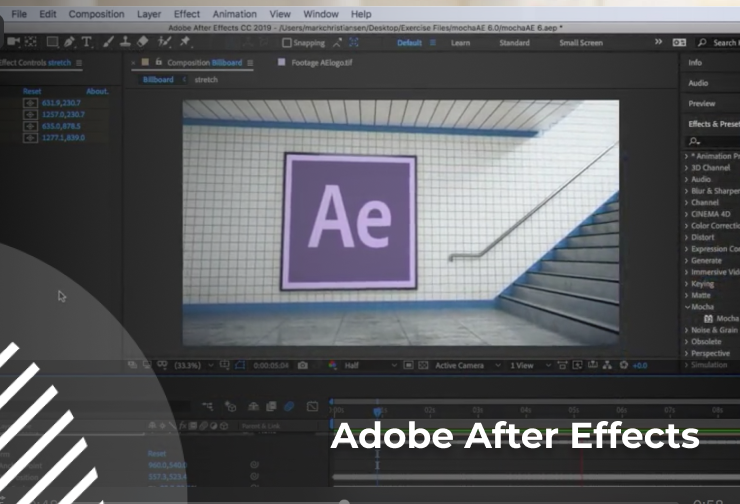Open the Animation menu
The width and height of the screenshot is (740, 504).
[234, 14]
